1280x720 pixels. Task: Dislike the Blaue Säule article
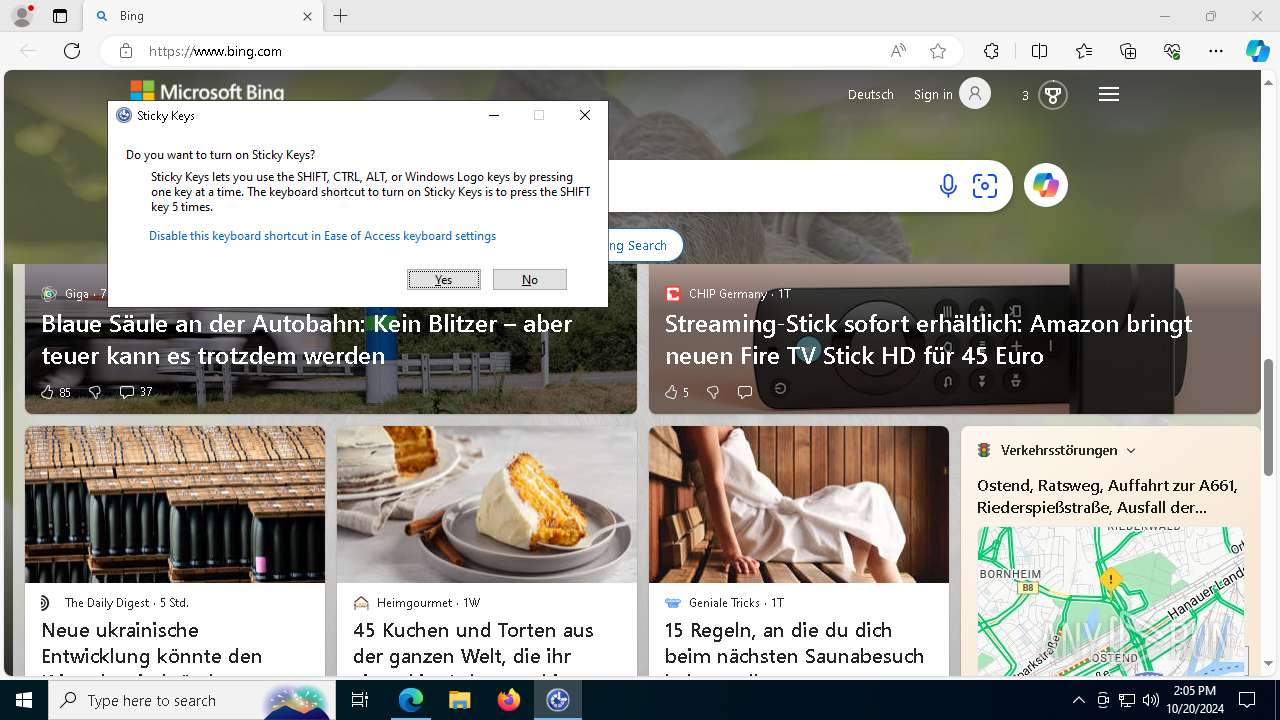pos(95,392)
